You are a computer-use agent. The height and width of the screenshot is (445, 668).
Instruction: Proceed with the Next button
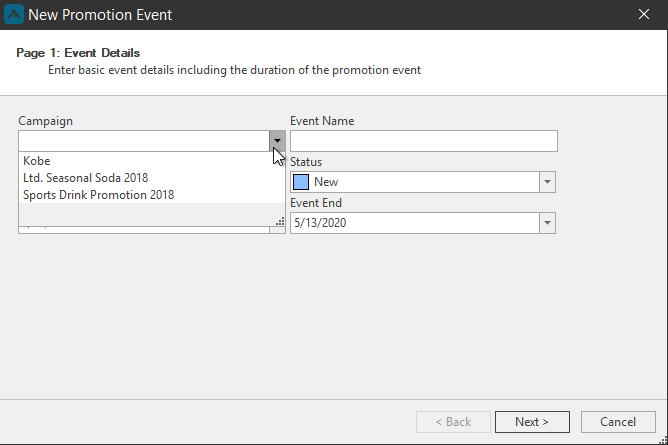pyautogui.click(x=532, y=422)
